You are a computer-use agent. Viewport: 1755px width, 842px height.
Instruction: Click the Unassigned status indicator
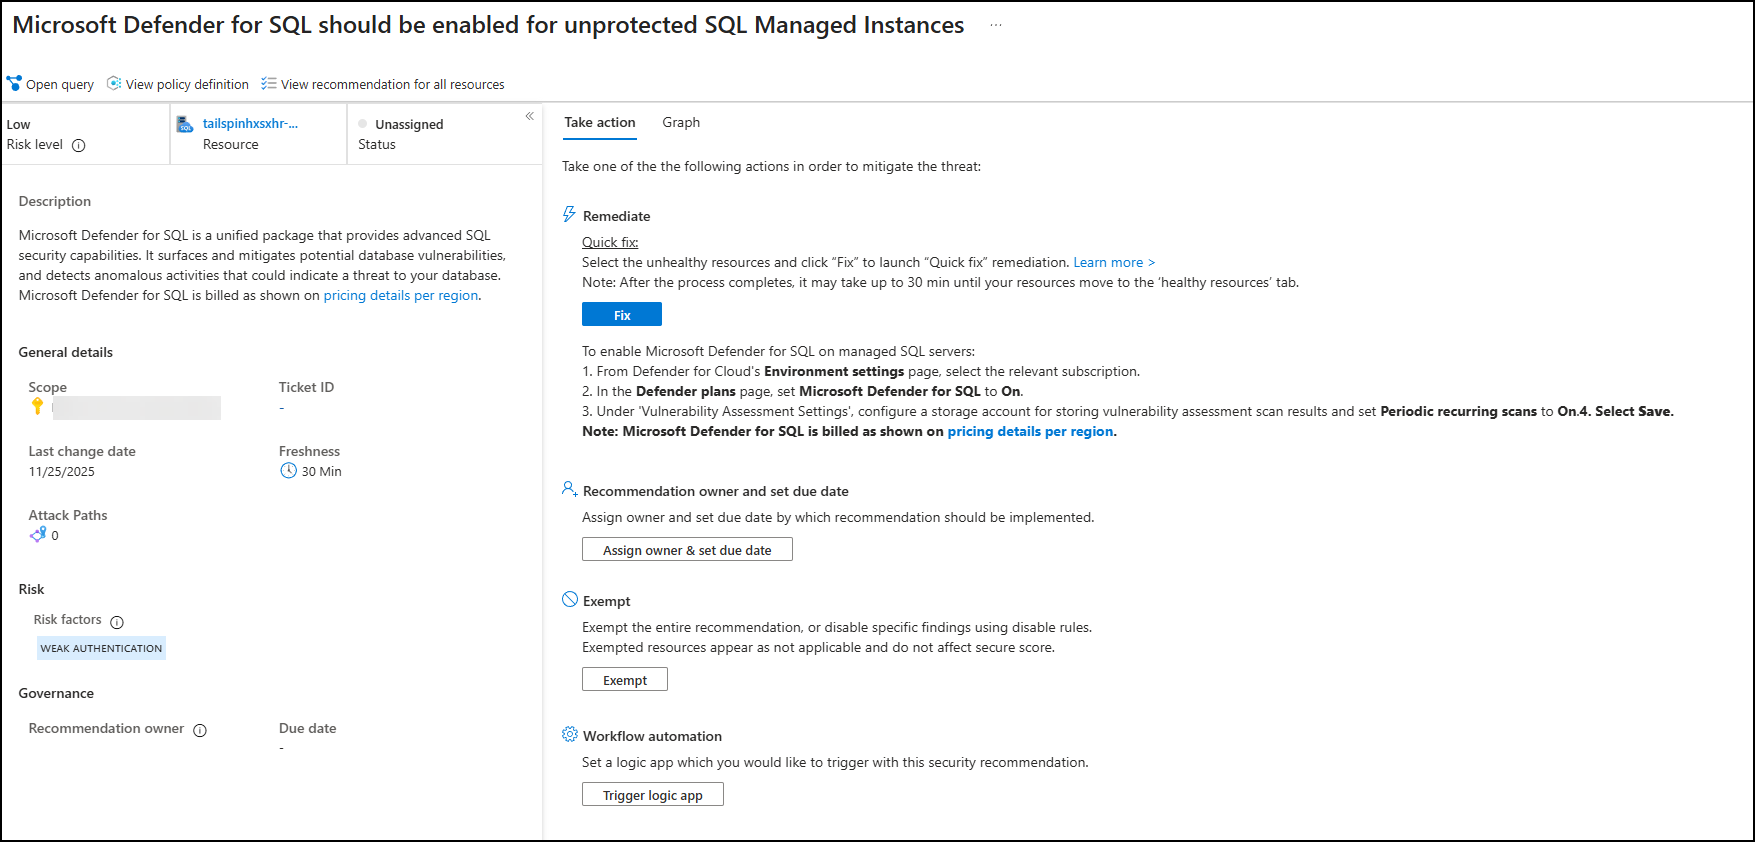[x=362, y=124]
